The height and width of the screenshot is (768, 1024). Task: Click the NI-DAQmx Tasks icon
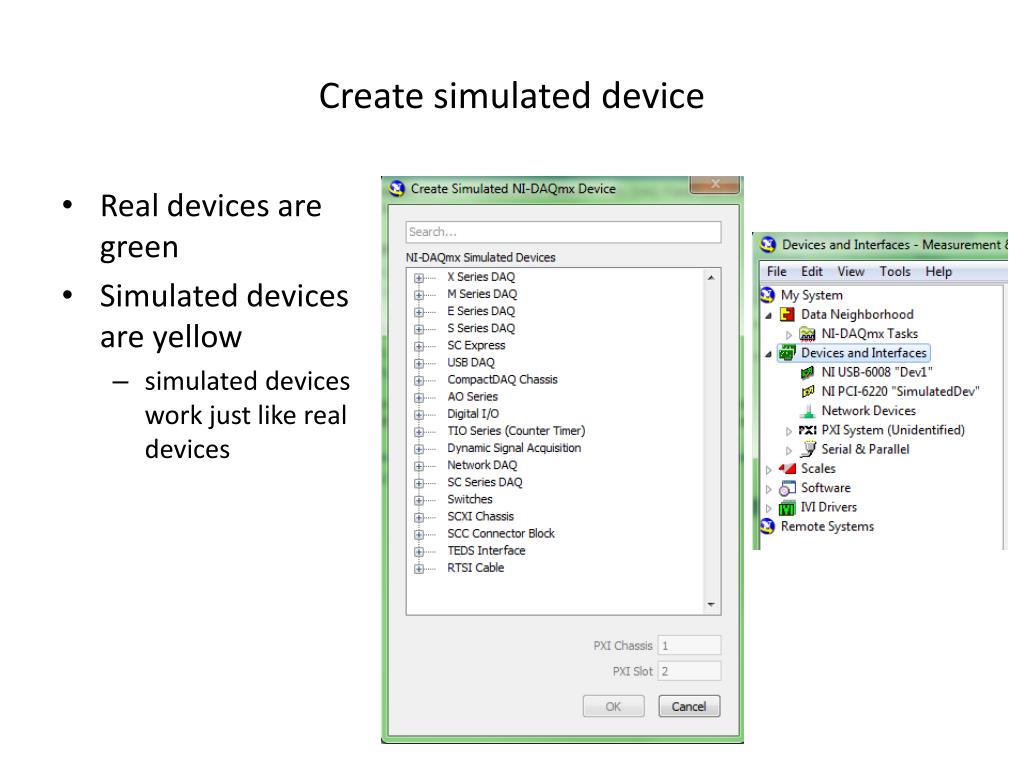(808, 334)
